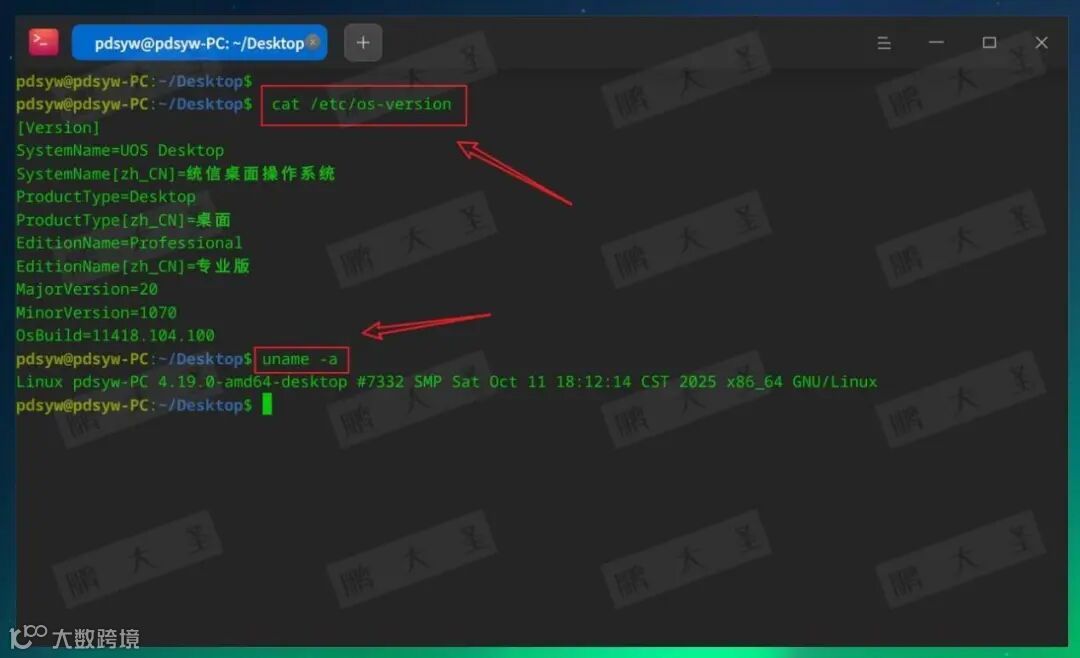
Task: Click the 'uname -a' command text
Action: 300,359
